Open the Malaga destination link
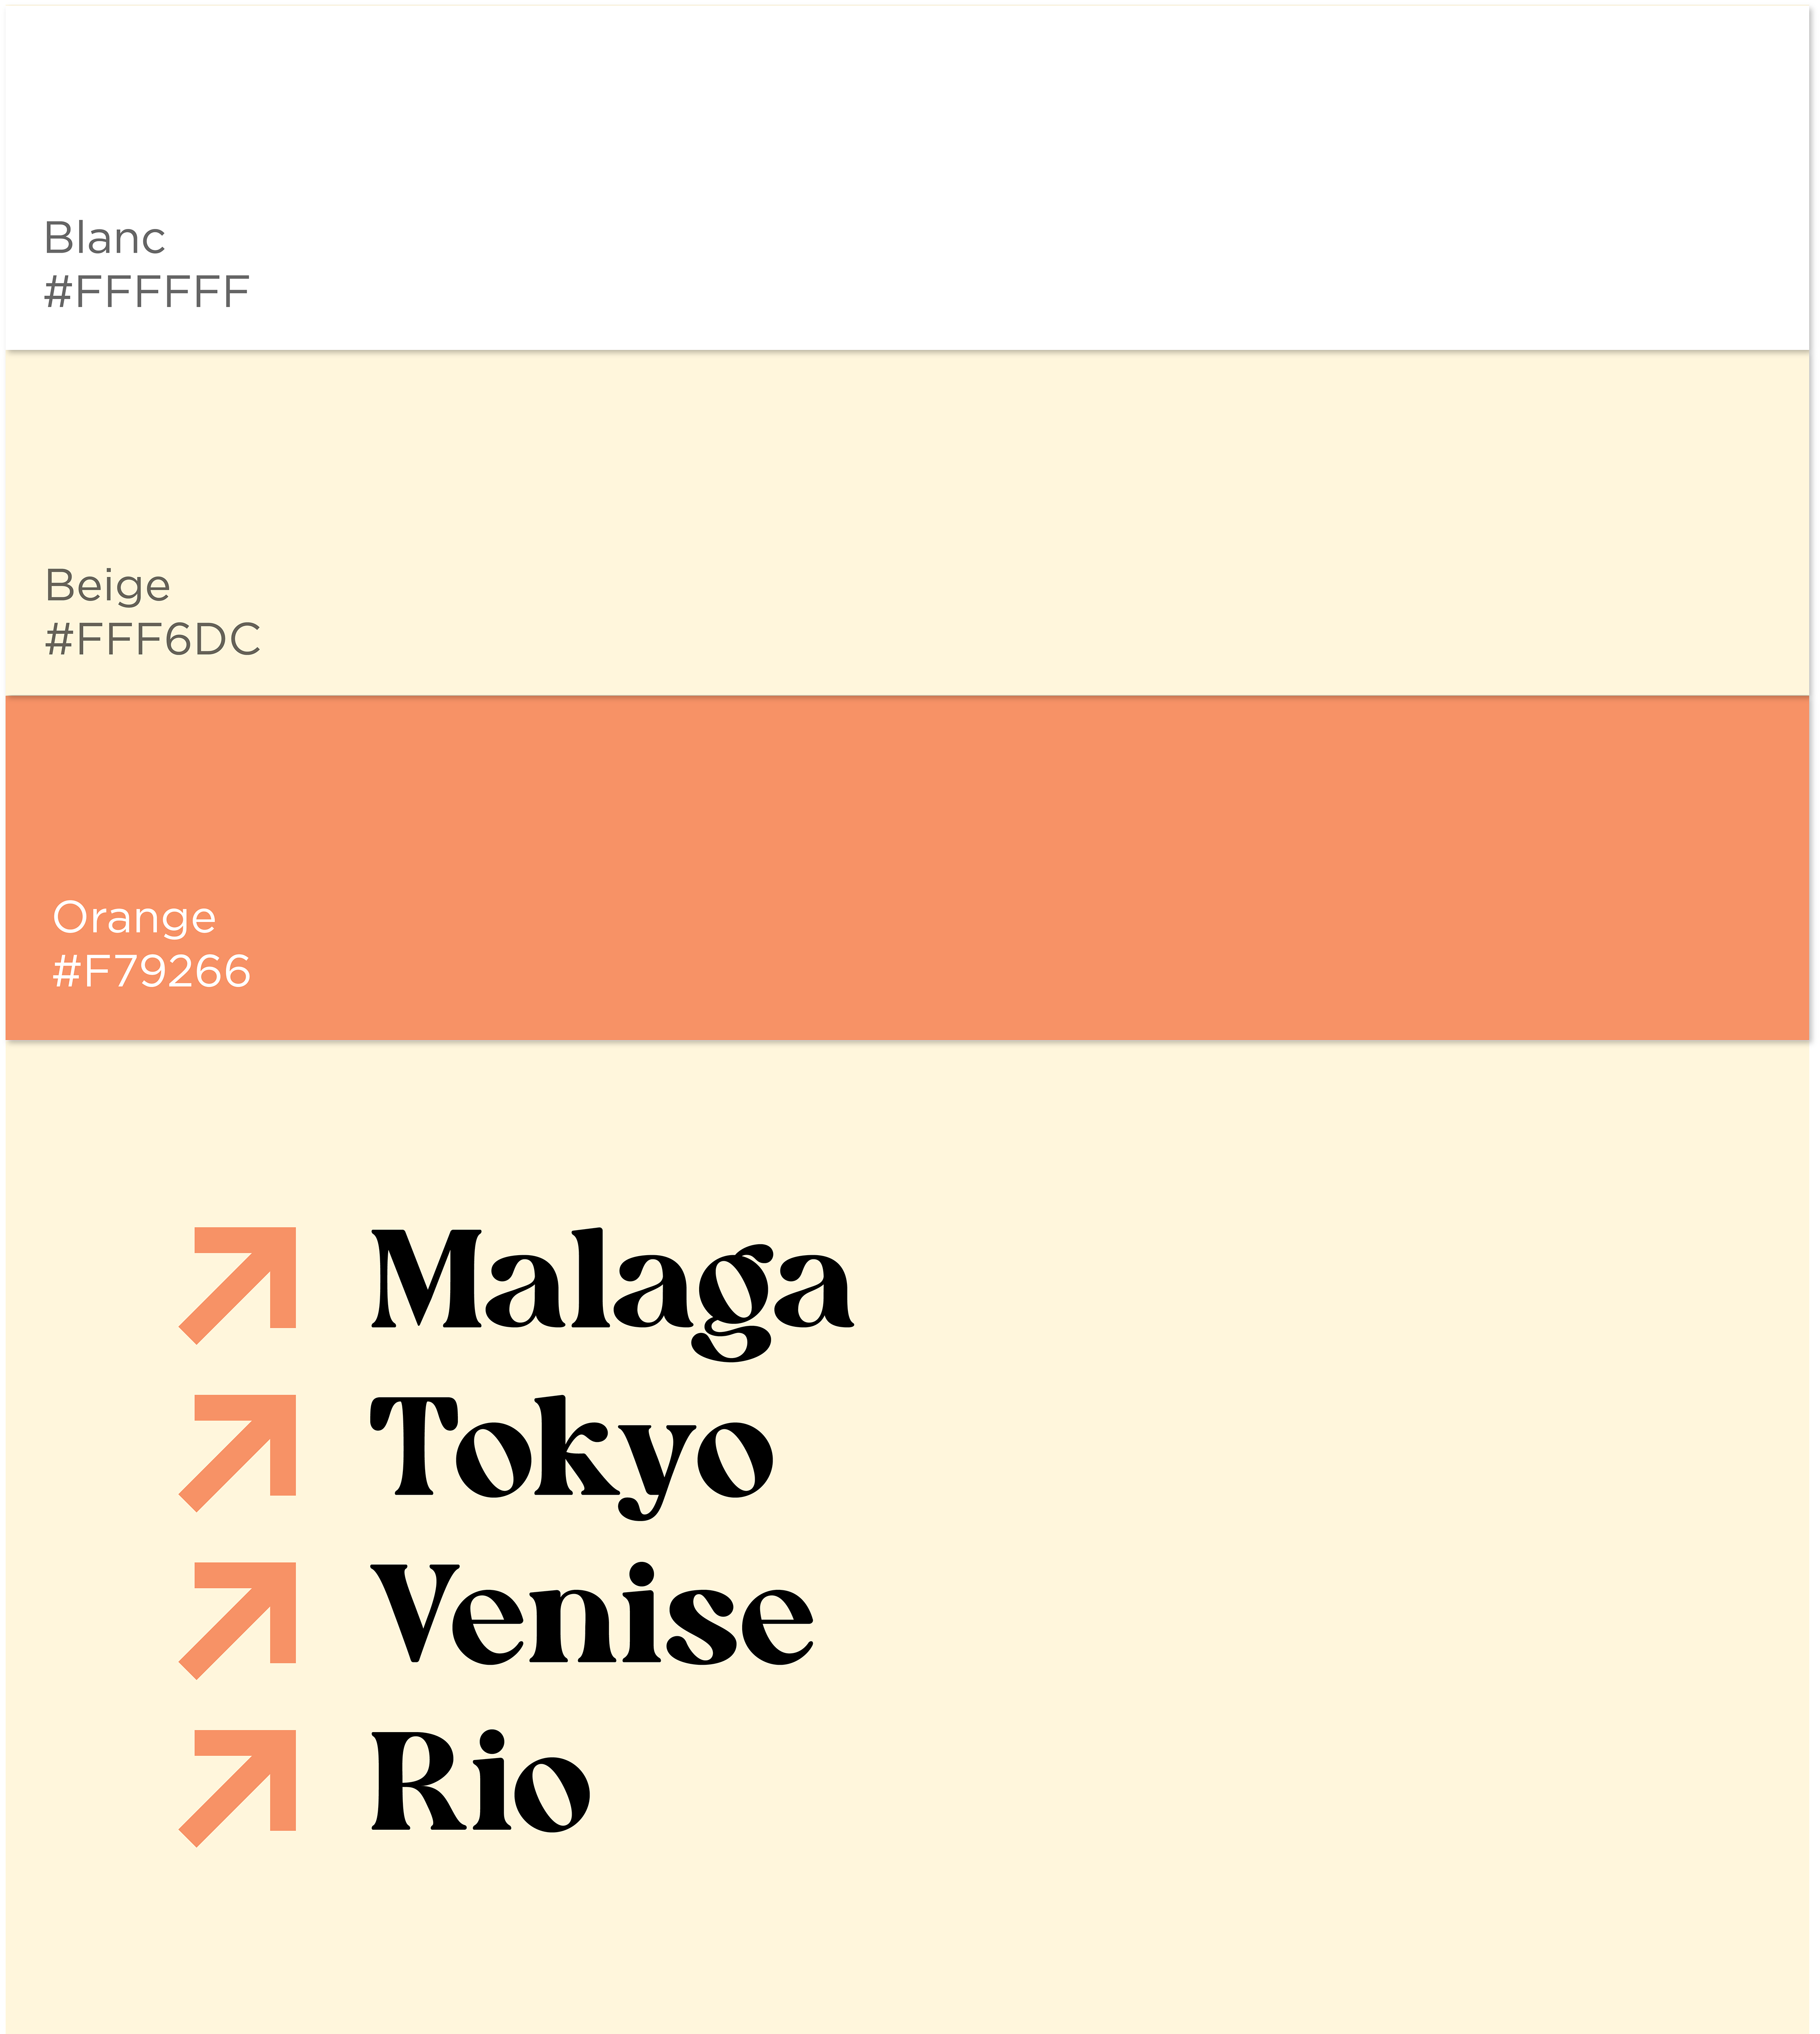1820x2034 pixels. pyautogui.click(x=612, y=1283)
